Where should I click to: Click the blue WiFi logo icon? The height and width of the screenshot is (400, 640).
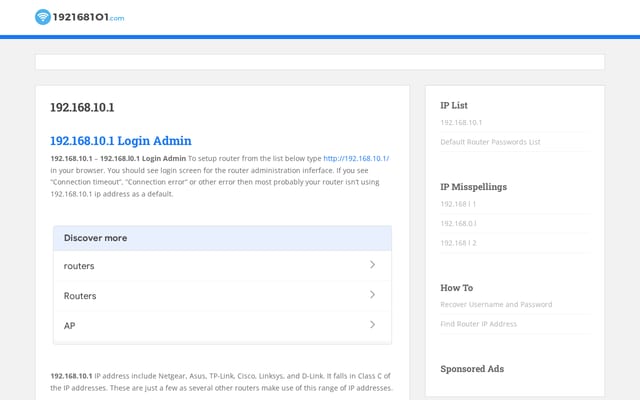[42, 17]
